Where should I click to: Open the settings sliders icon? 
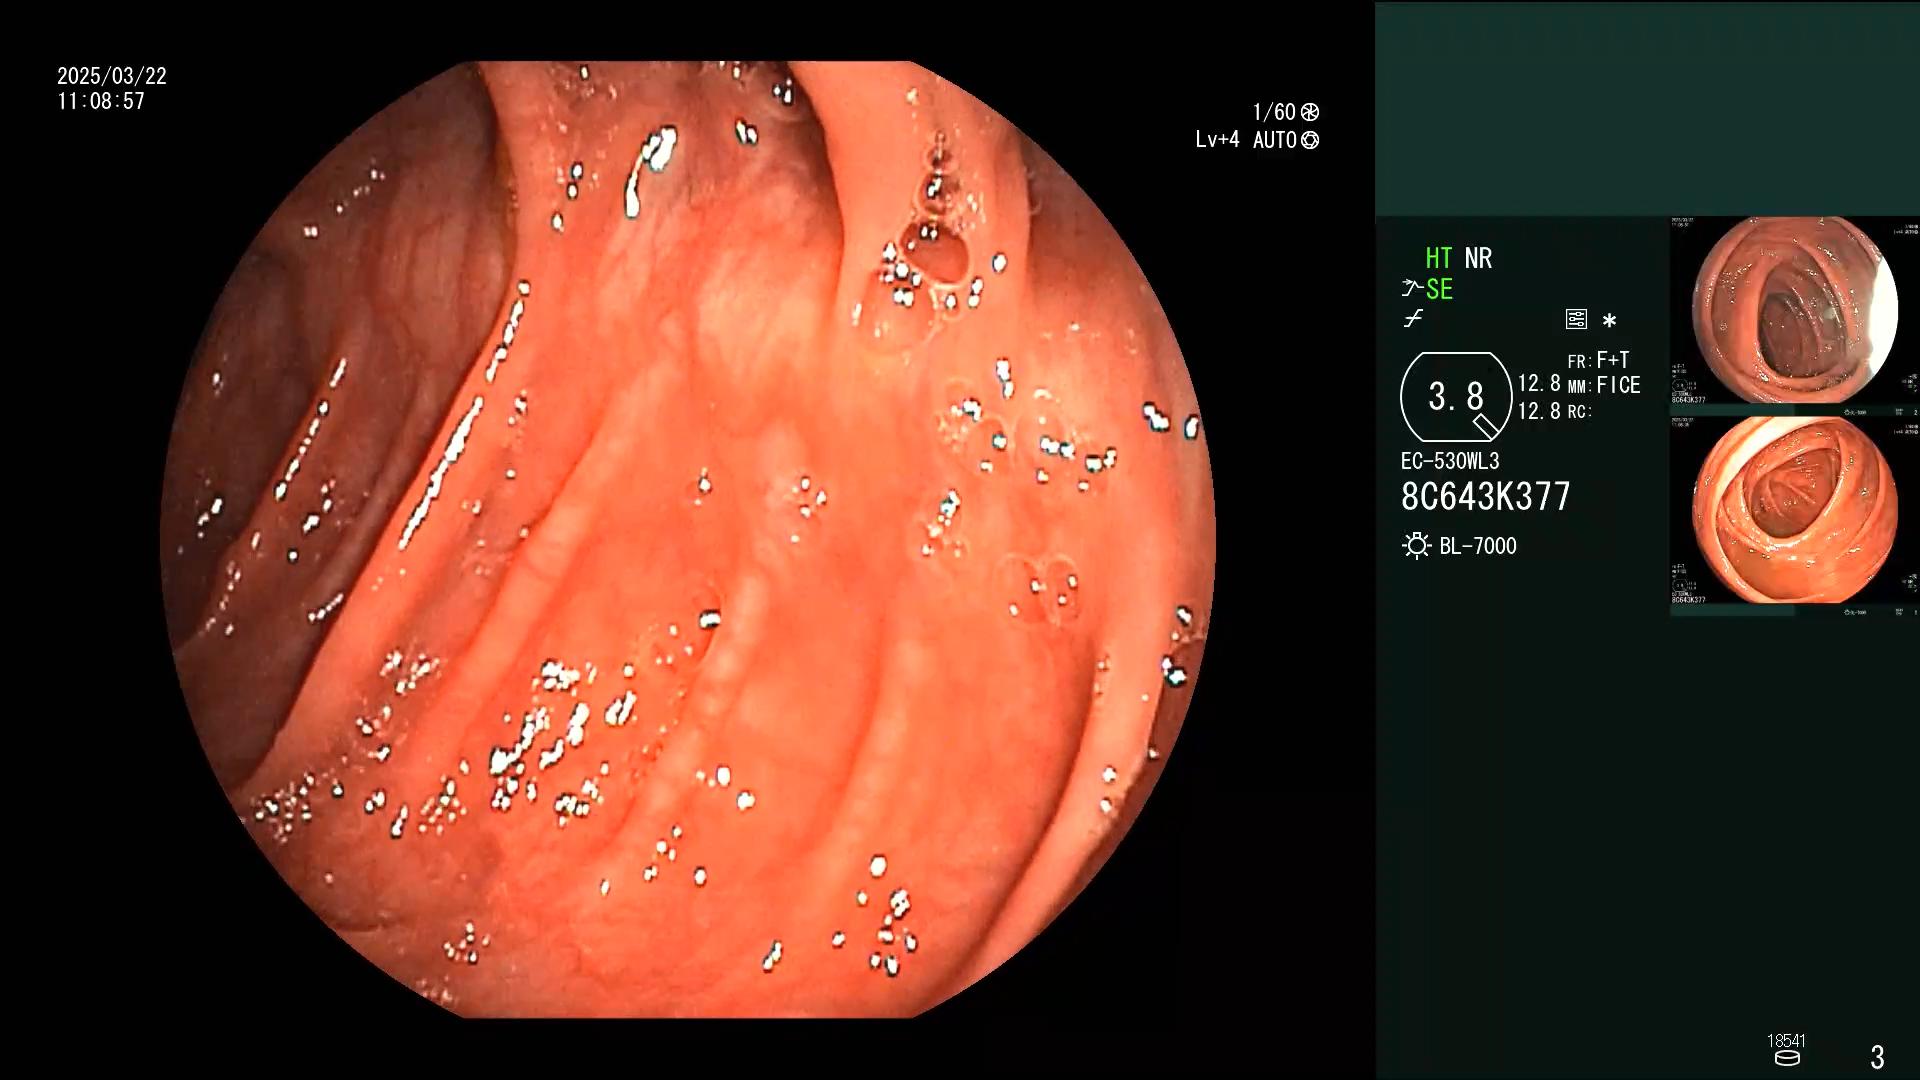click(1576, 319)
